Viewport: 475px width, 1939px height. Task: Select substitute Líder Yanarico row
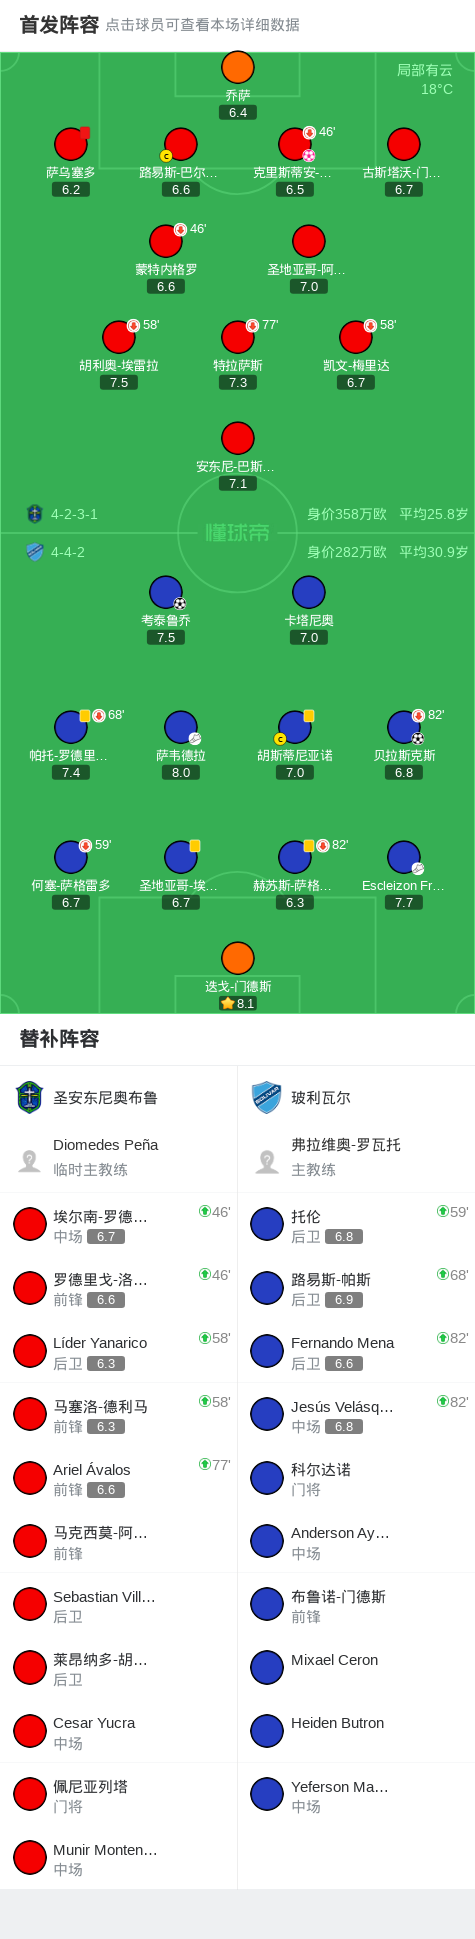118,1351
